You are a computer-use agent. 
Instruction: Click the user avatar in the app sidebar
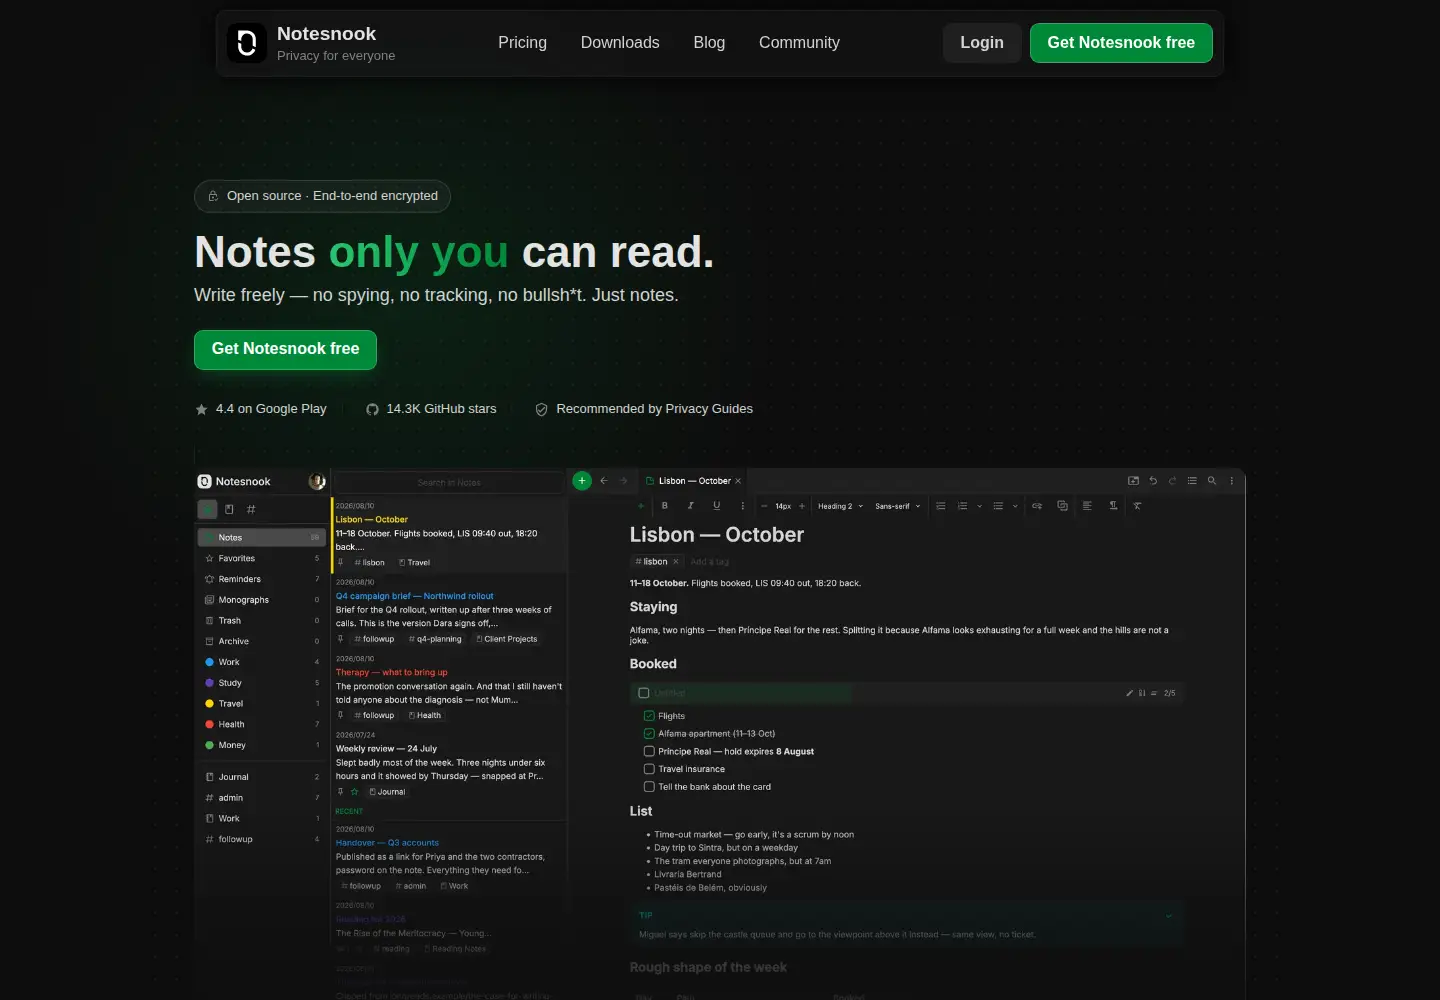(317, 482)
